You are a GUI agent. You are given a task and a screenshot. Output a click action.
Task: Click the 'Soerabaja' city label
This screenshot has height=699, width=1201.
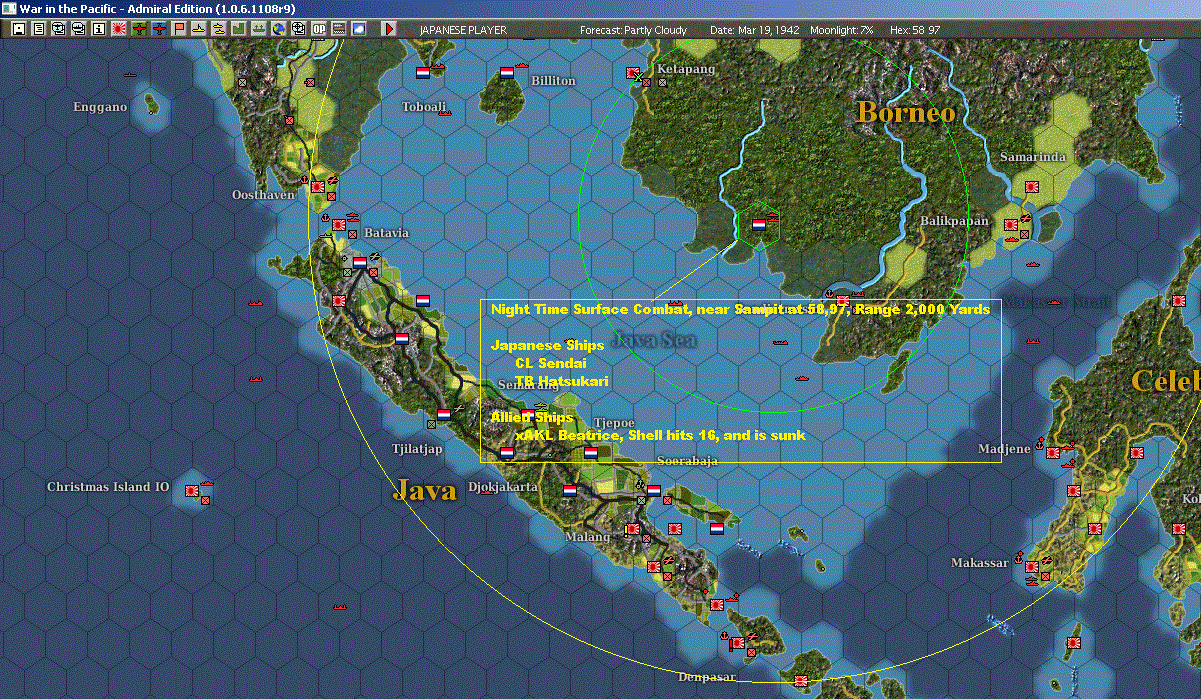pyautogui.click(x=688, y=461)
